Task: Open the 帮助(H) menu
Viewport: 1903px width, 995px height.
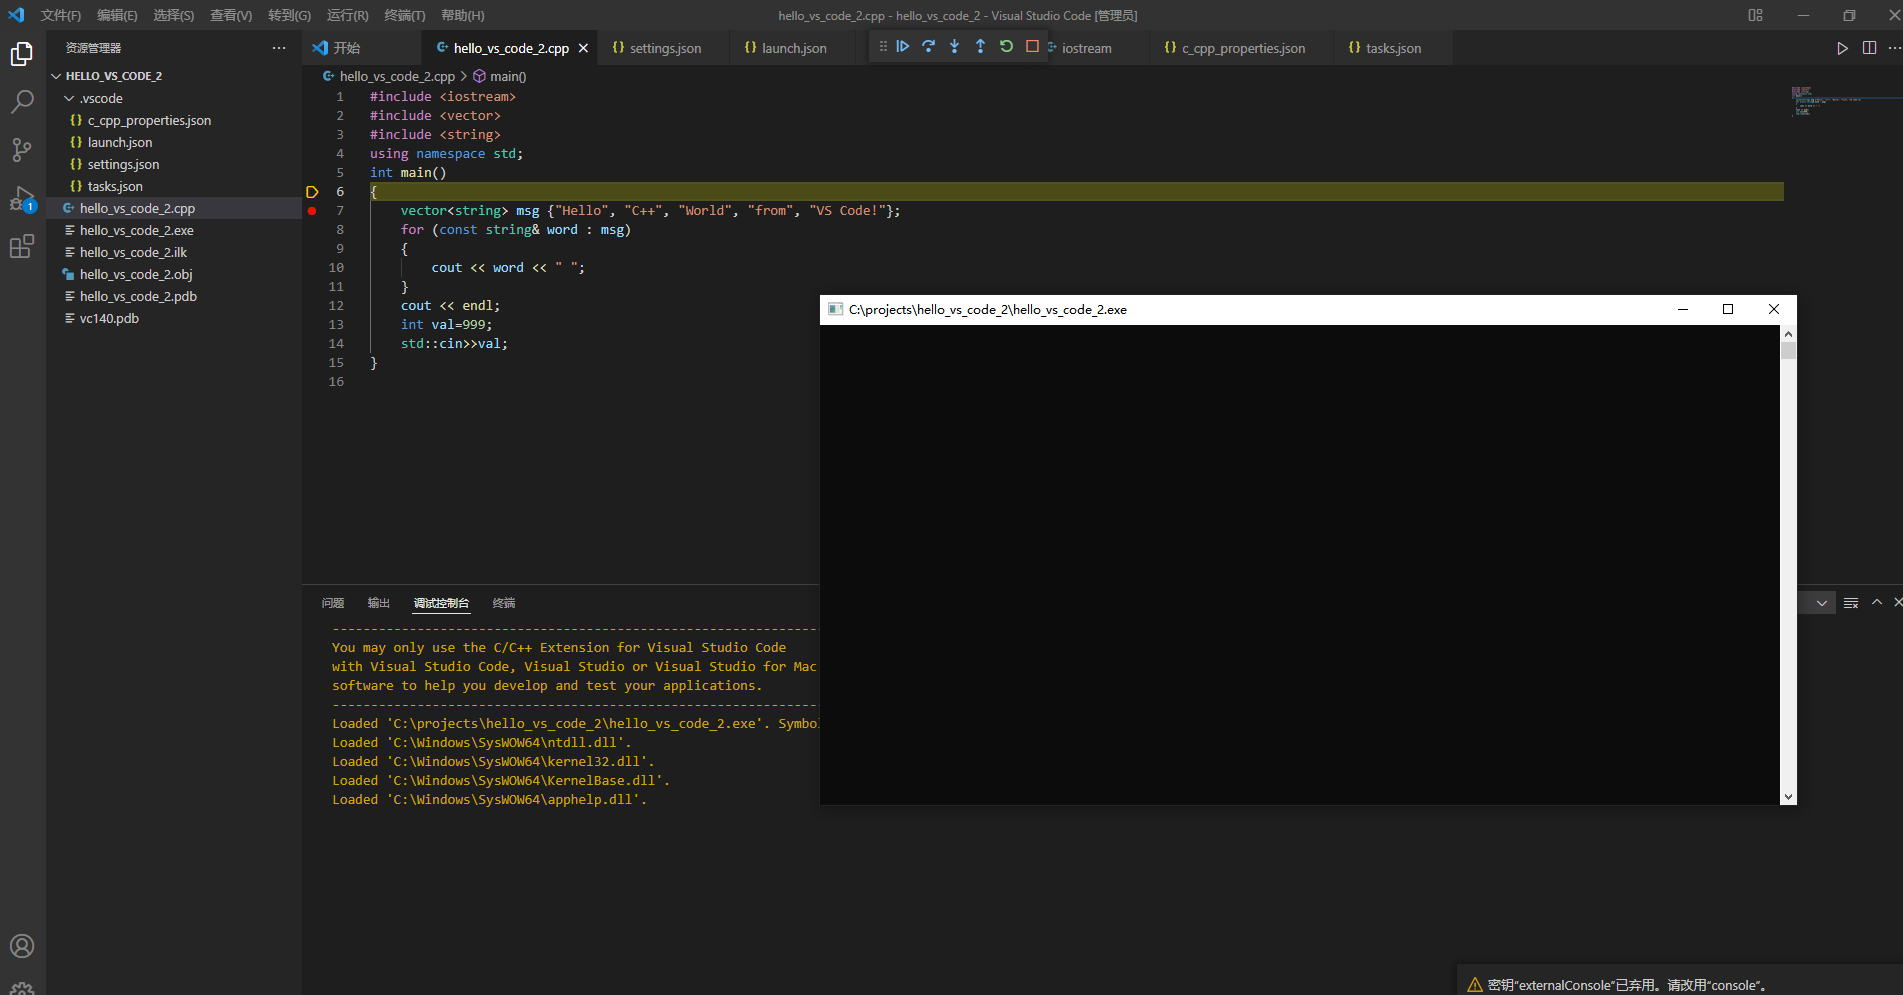Action: [x=463, y=15]
